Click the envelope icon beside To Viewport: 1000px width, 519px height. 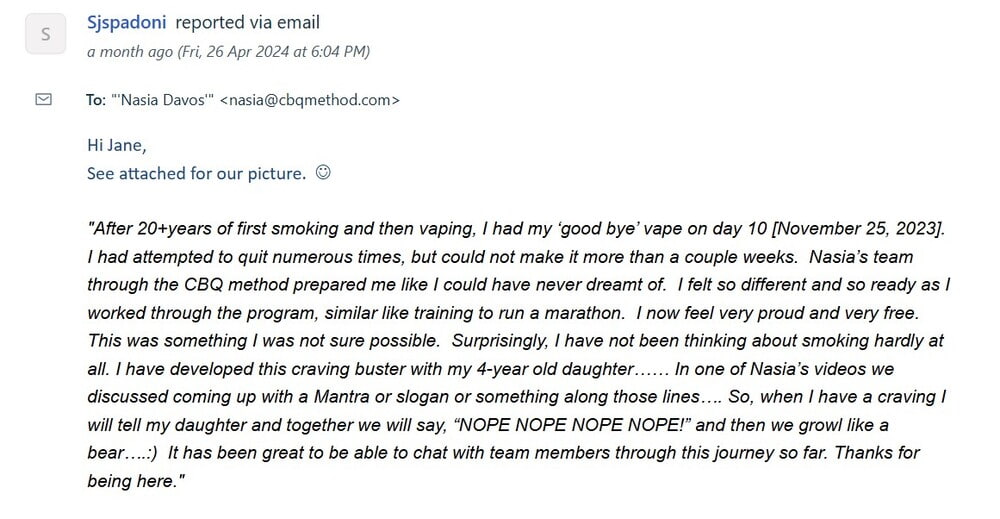pyautogui.click(x=44, y=99)
